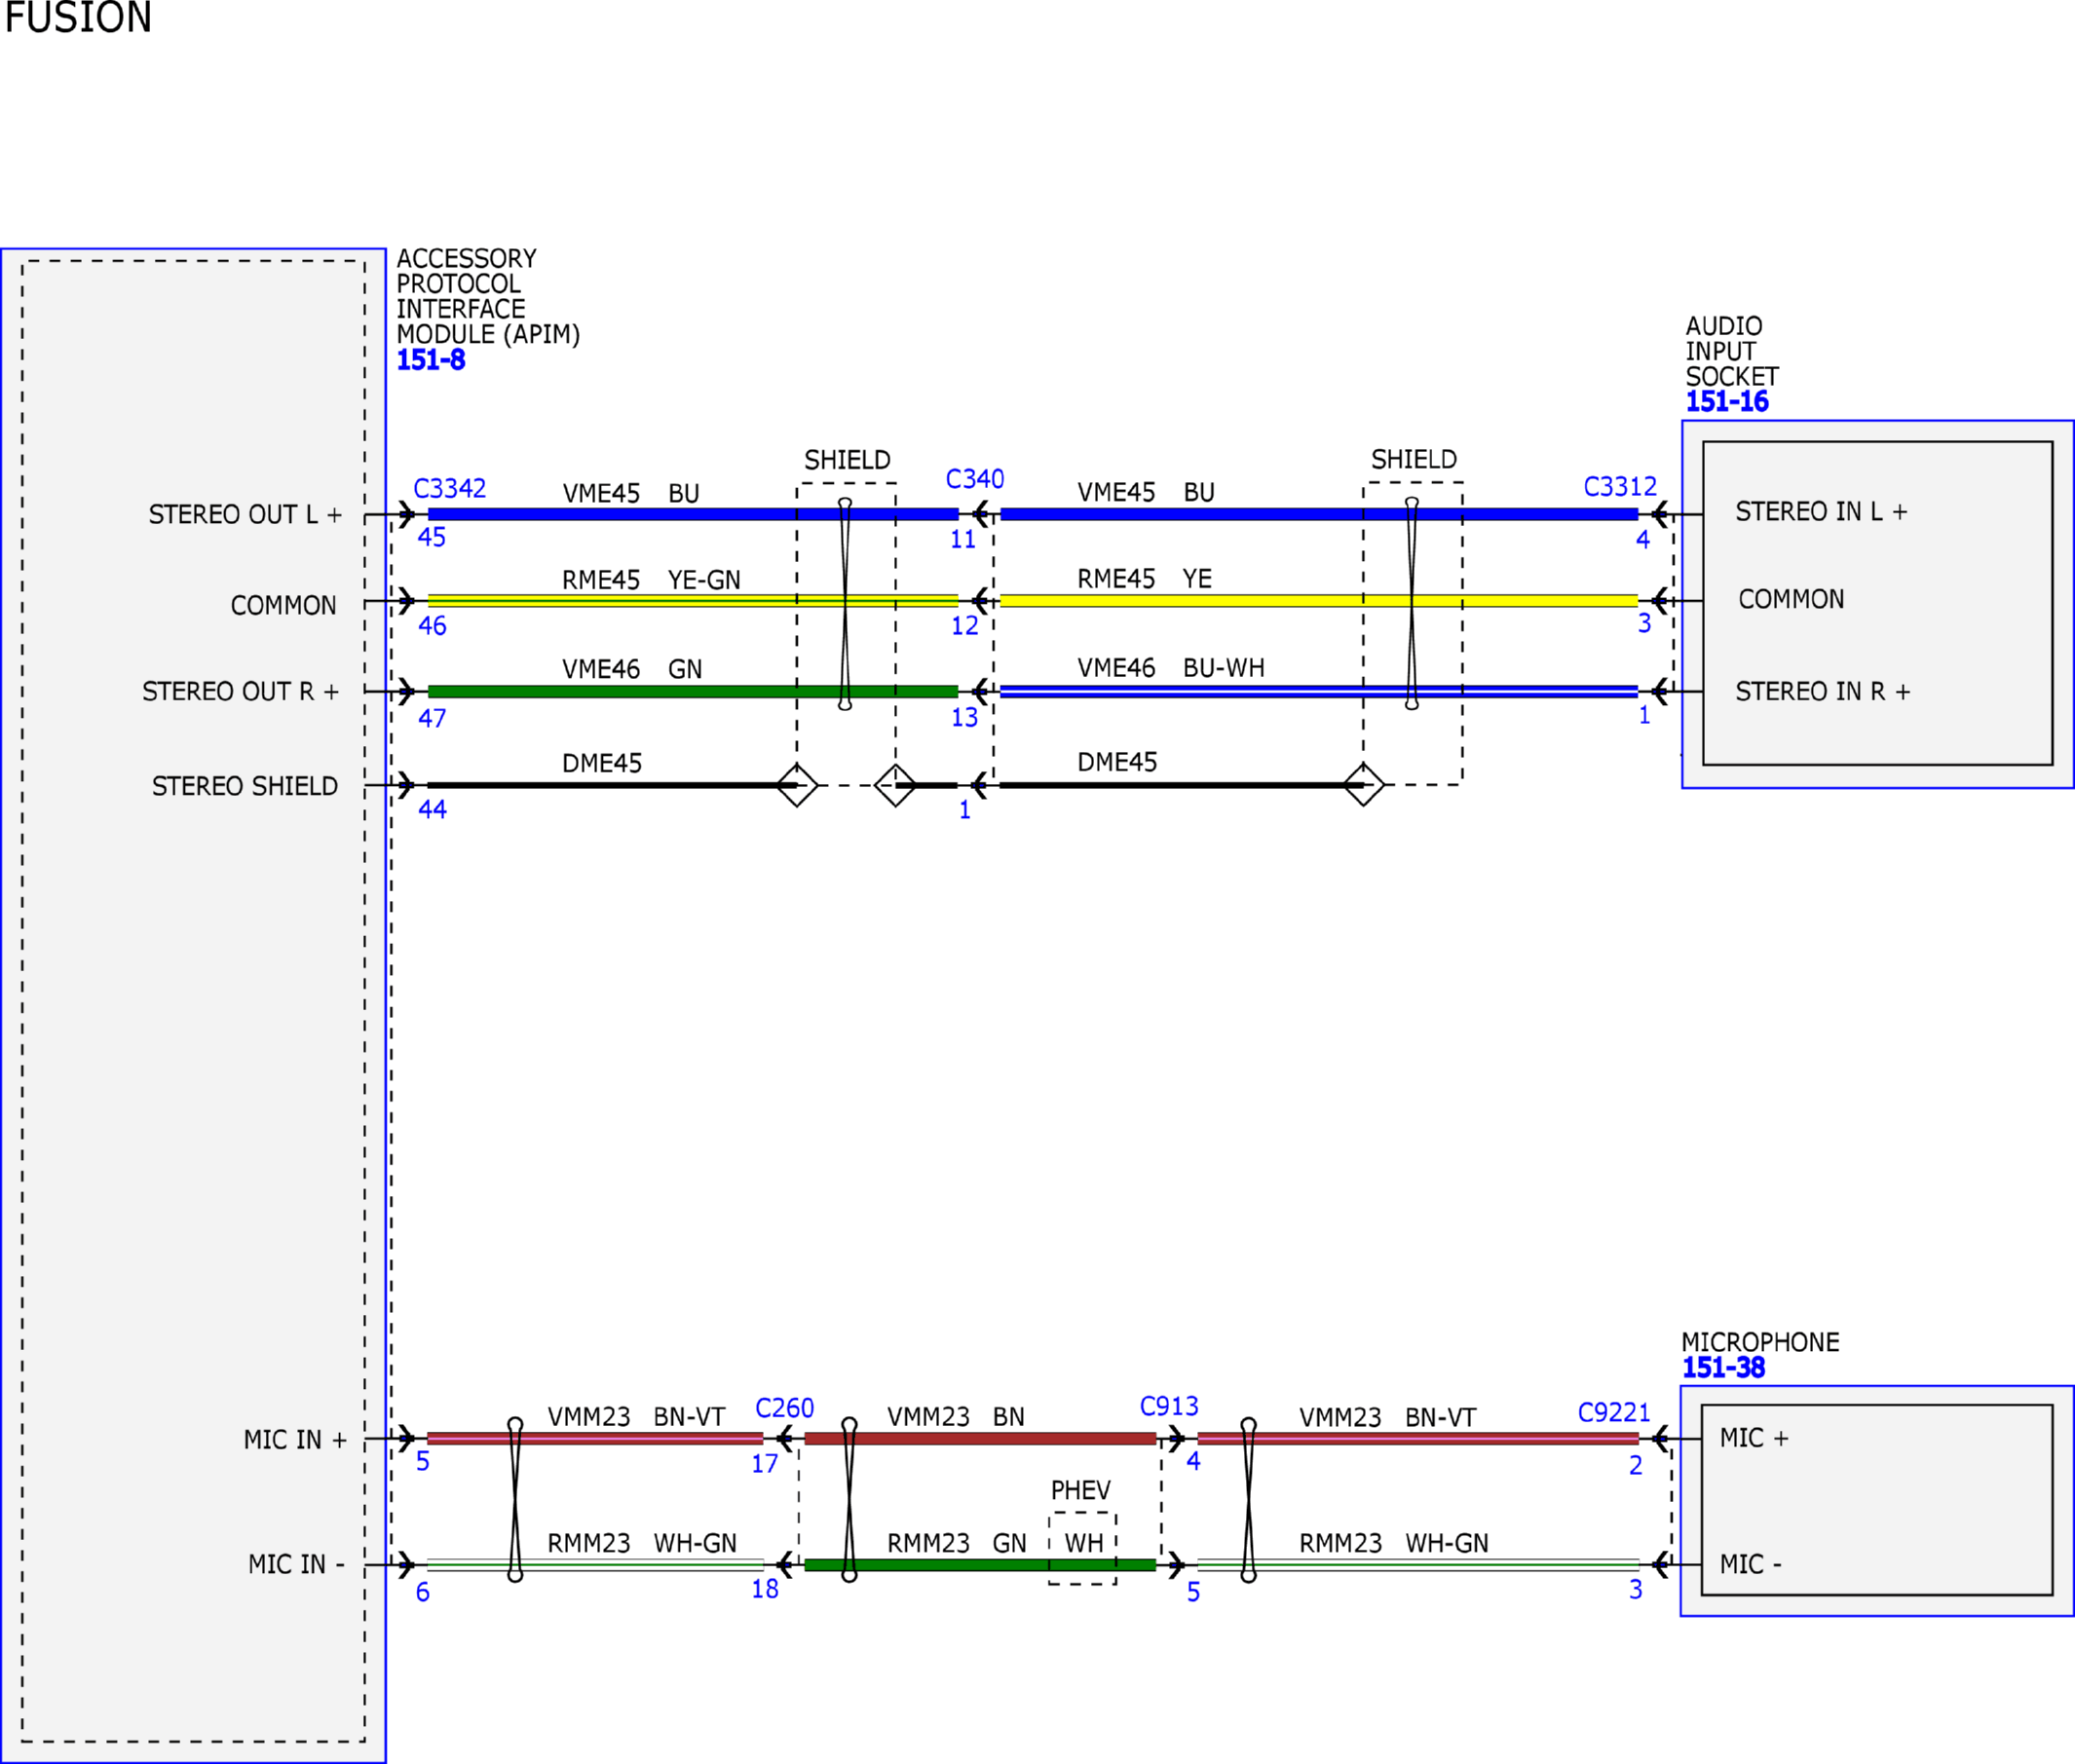
Task: Select pin number 47 on STEREO OUT R +
Action: 432,719
